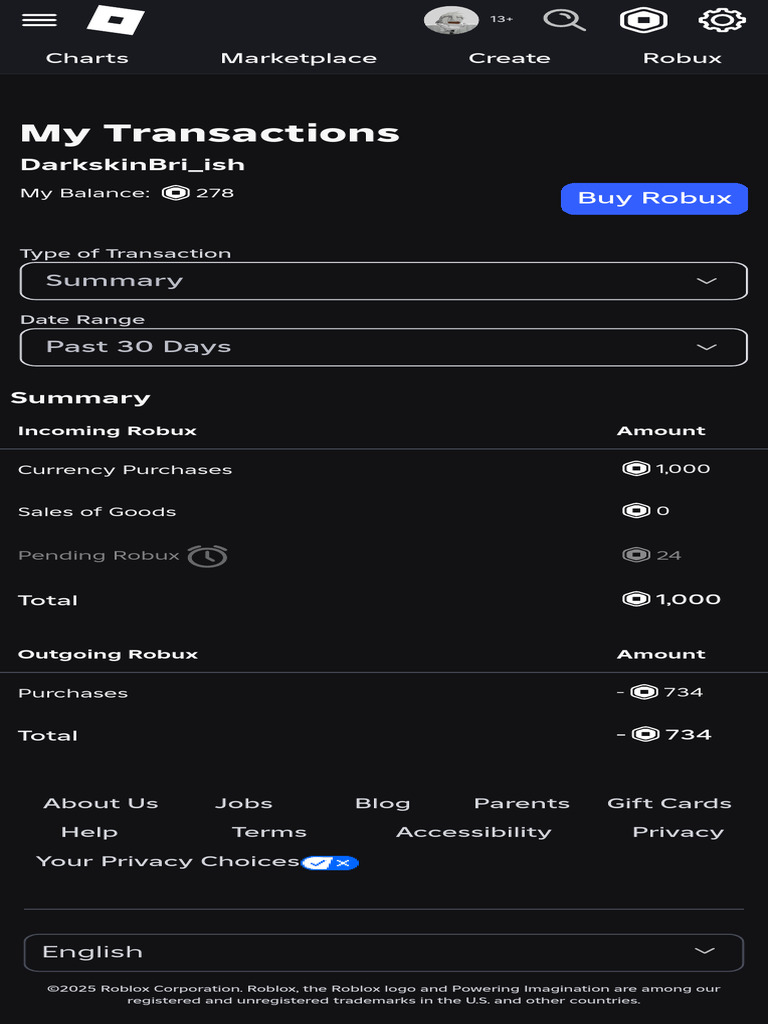
Task: Open the Help footer link
Action: (x=89, y=832)
